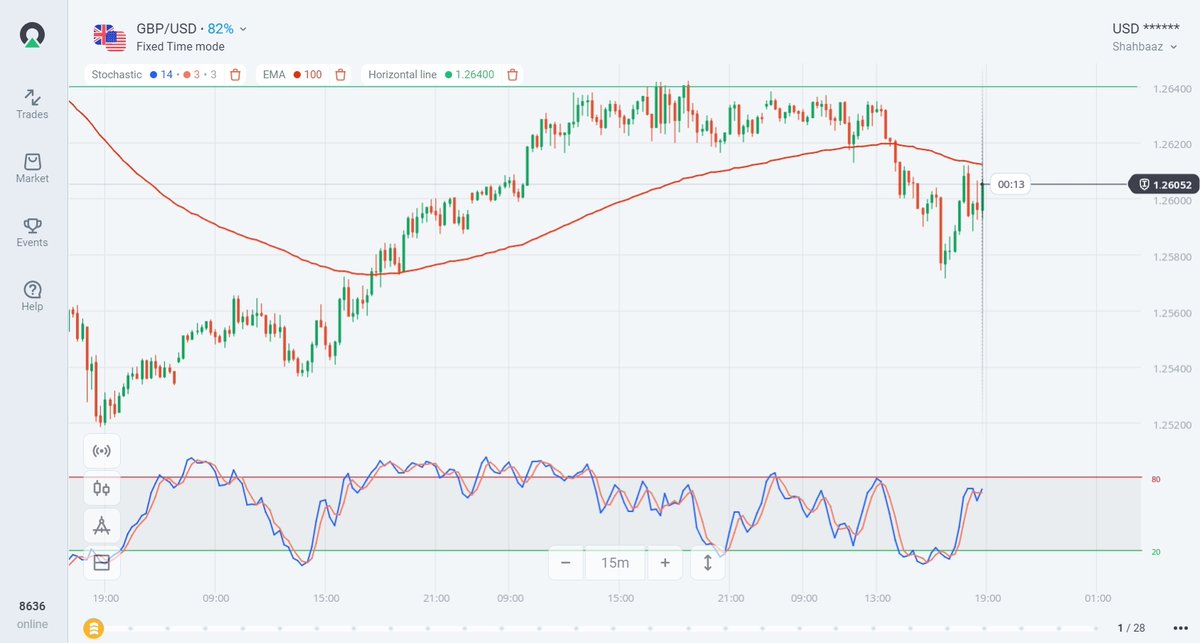Image resolution: width=1200 pixels, height=643 pixels.
Task: Open the signals broadcast tool
Action: pos(101,451)
